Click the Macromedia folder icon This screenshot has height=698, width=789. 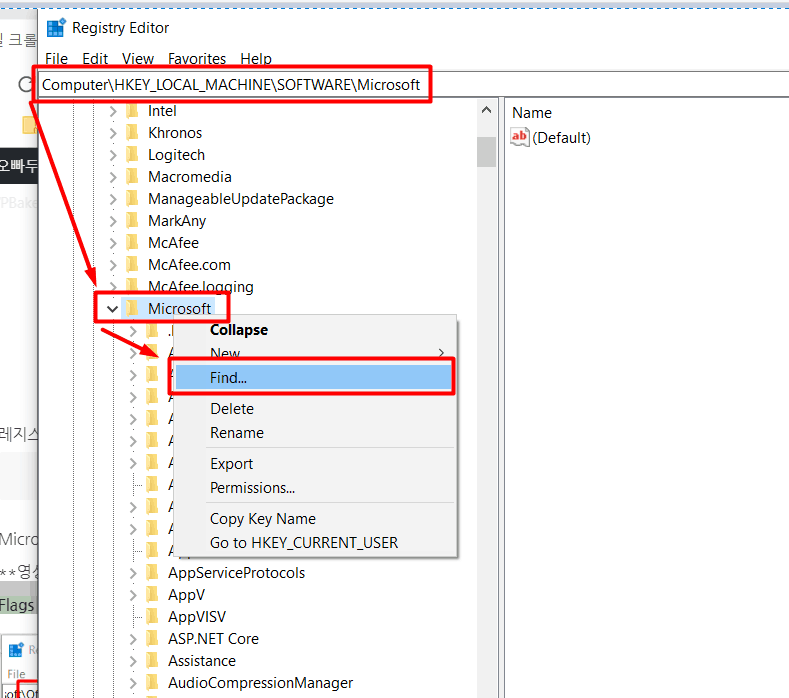coord(132,177)
